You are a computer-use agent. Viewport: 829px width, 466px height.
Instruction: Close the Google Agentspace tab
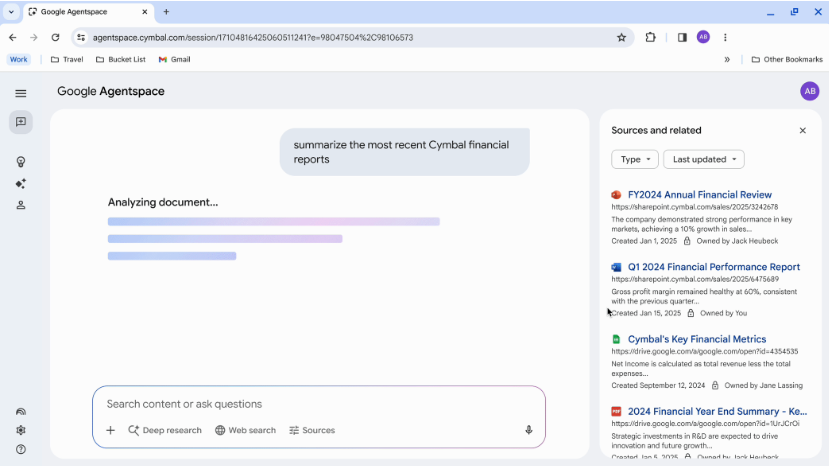(144, 12)
